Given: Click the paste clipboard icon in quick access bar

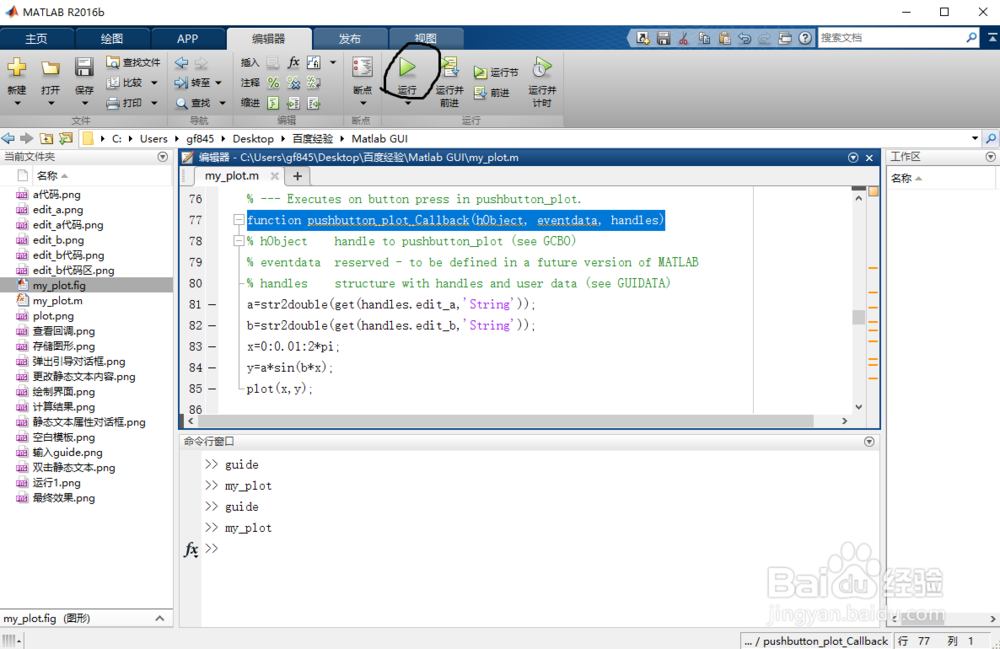Looking at the screenshot, I should pos(724,38).
